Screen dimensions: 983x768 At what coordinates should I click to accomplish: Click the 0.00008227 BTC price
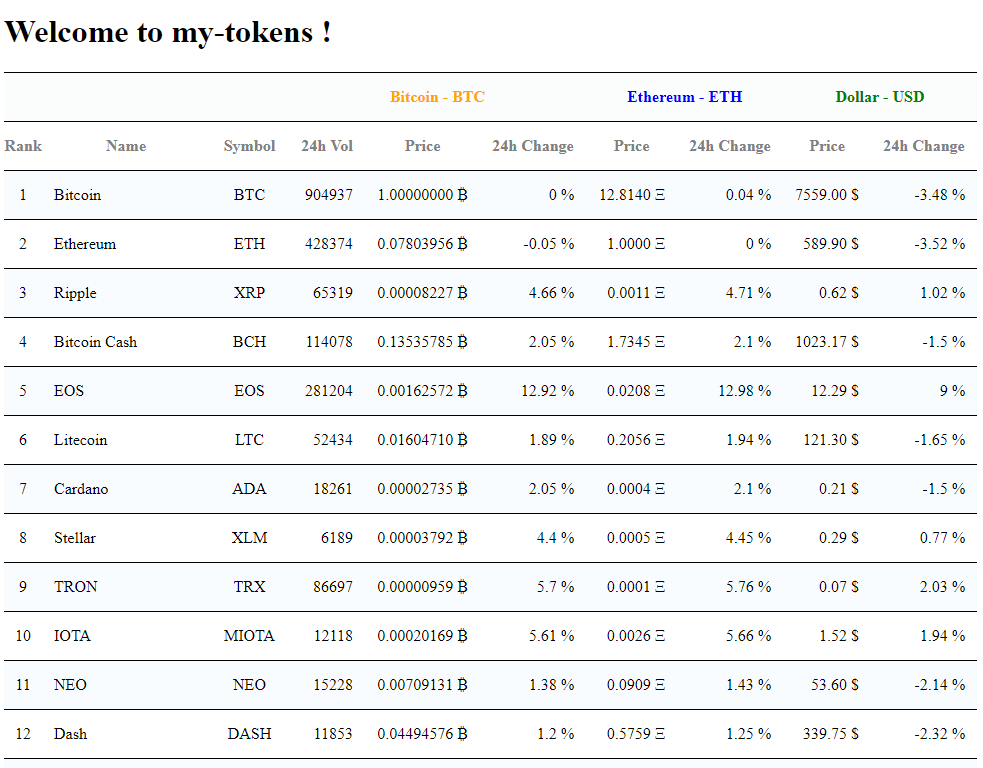(x=423, y=293)
